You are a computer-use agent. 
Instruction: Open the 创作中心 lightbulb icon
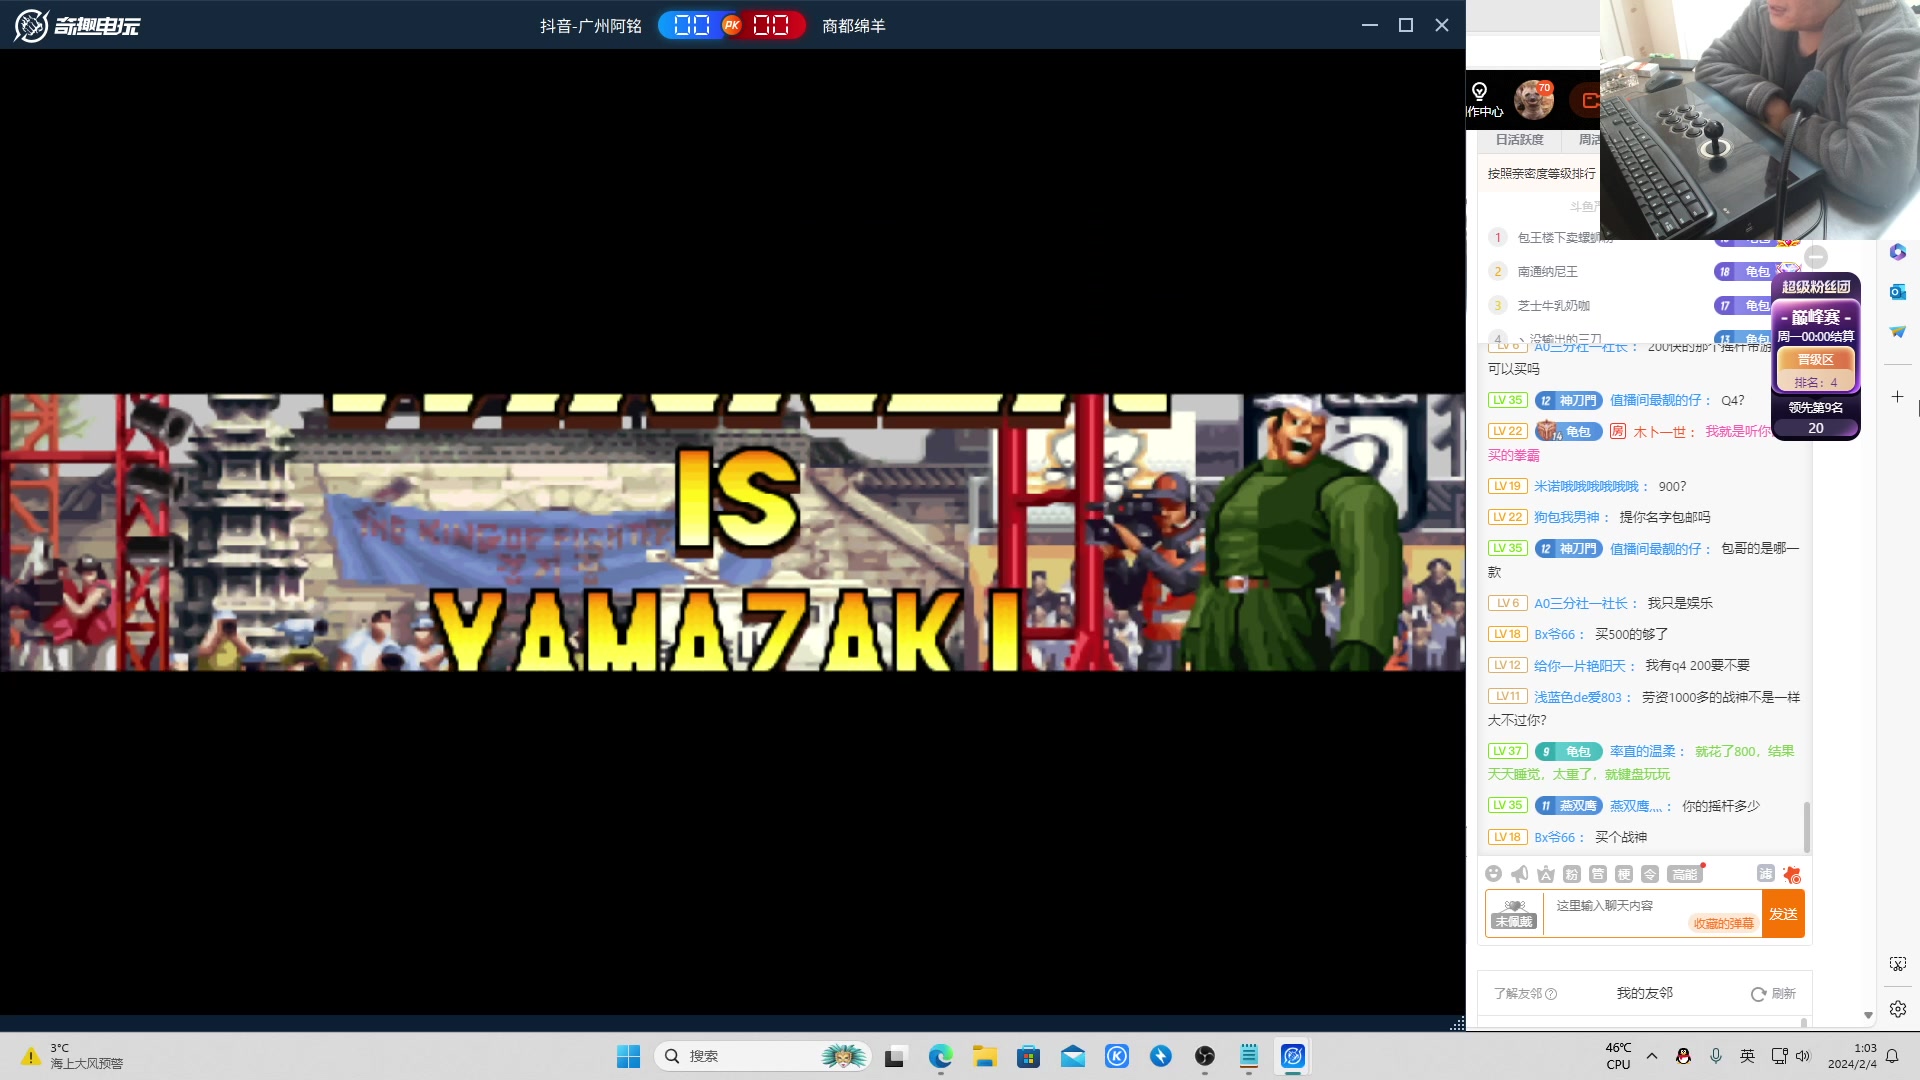[1482, 100]
